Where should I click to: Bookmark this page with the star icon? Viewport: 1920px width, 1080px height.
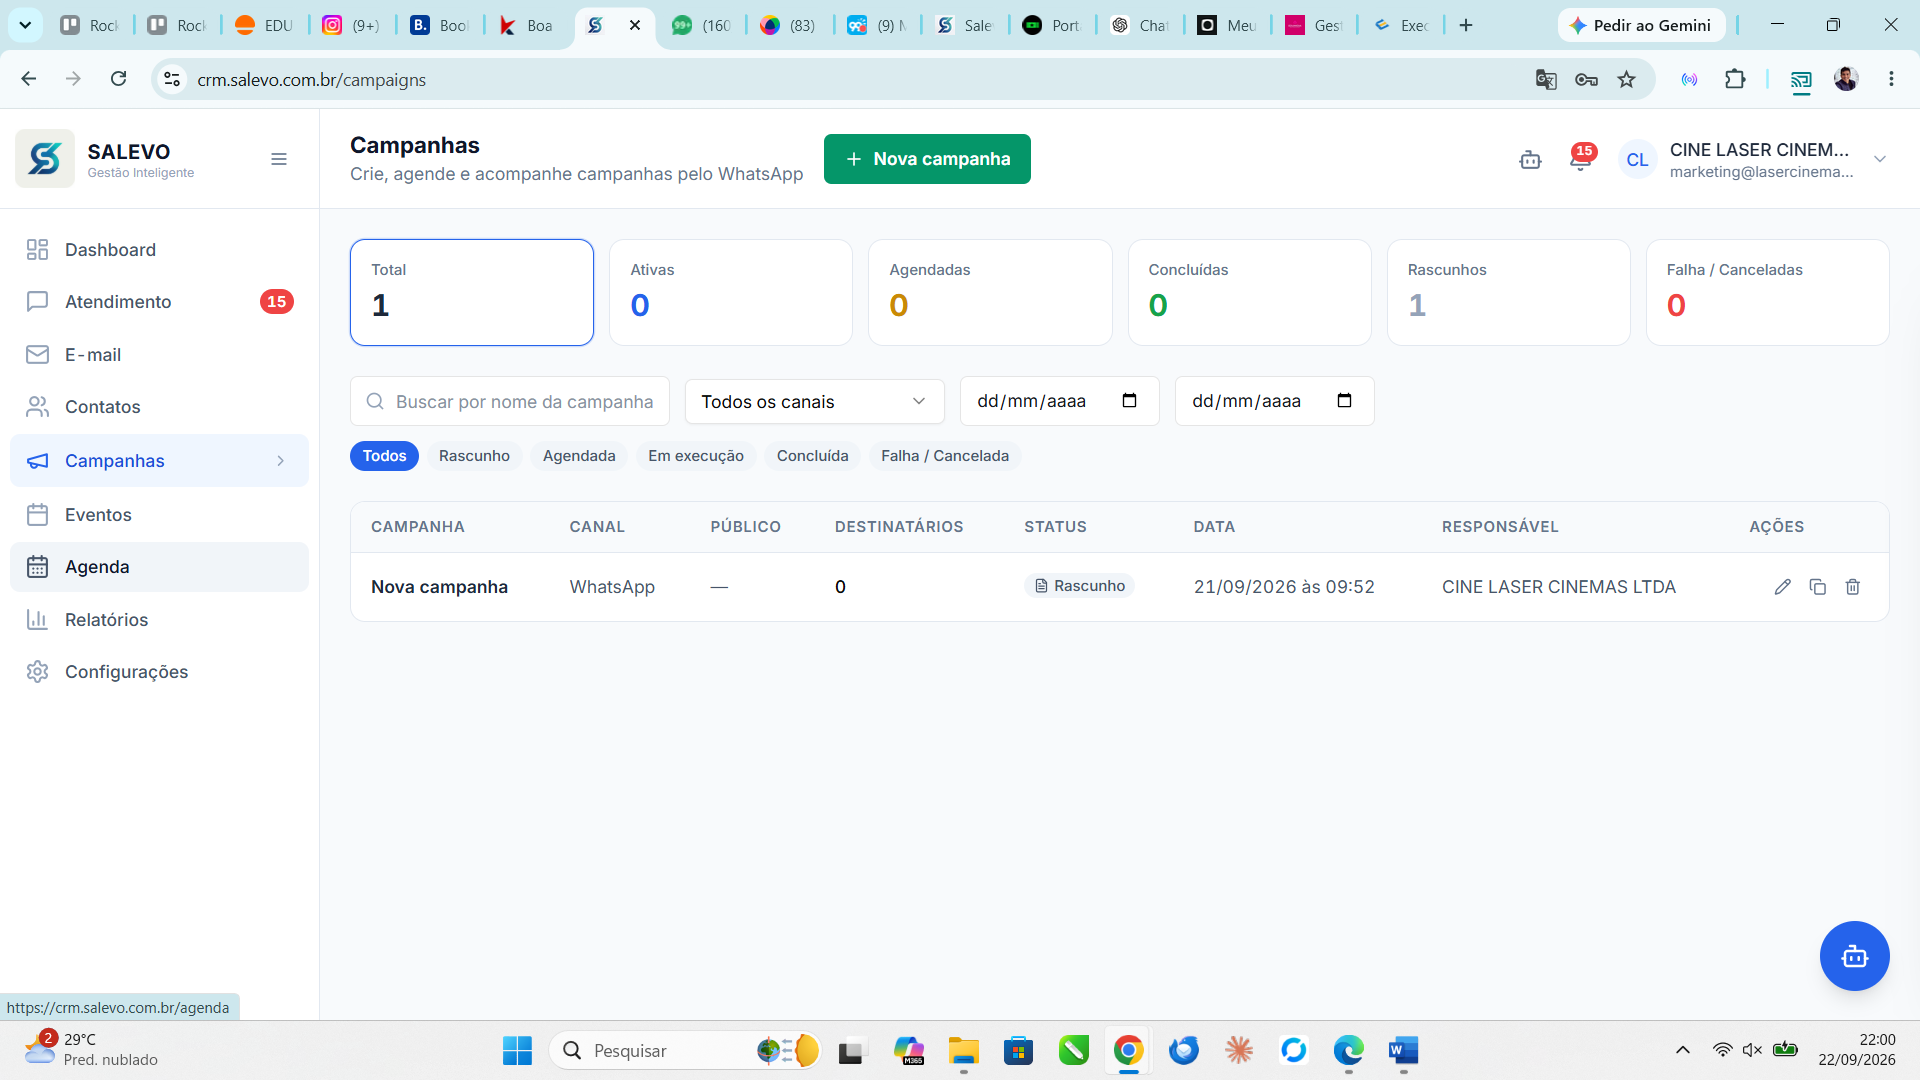pyautogui.click(x=1627, y=79)
